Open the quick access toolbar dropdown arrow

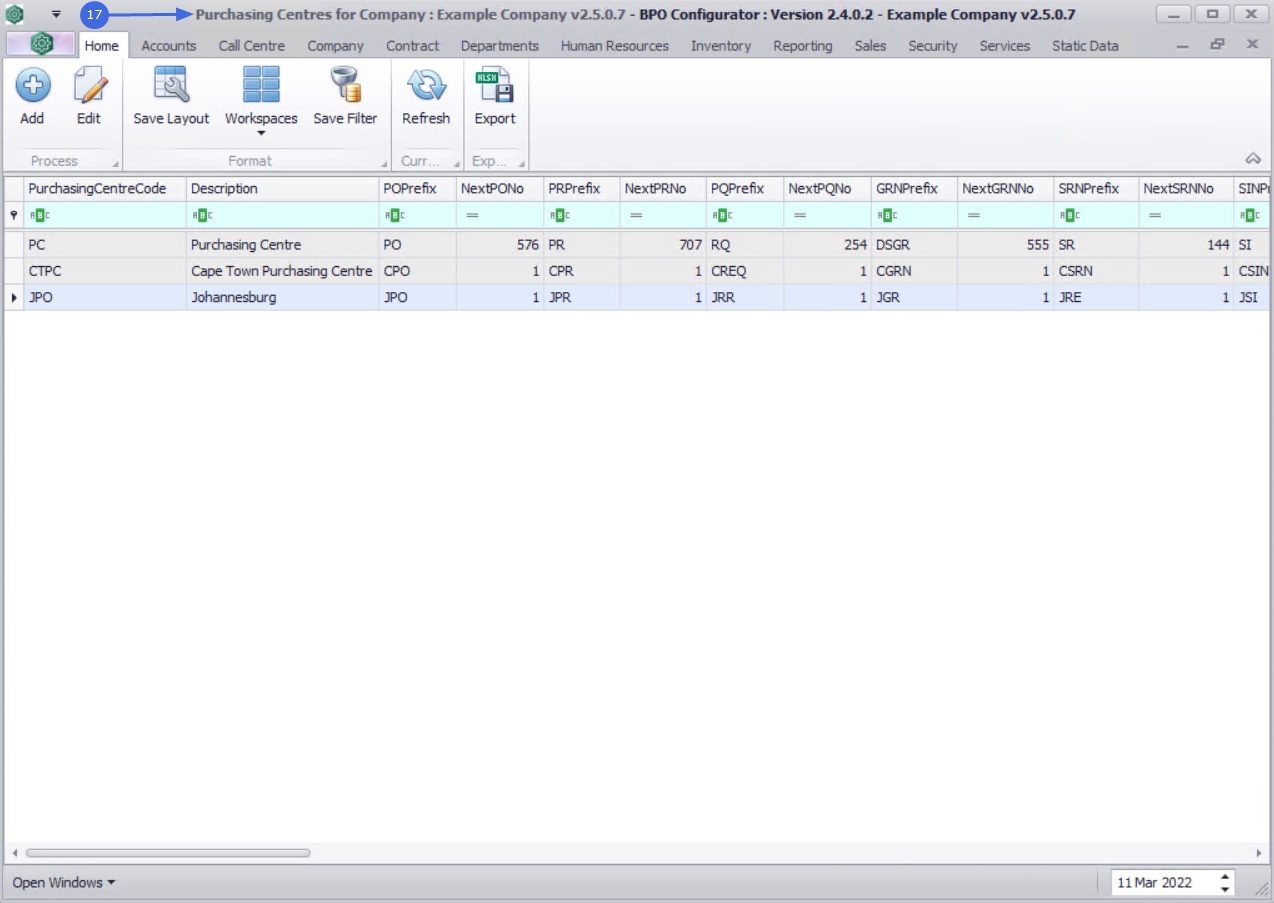pos(56,15)
